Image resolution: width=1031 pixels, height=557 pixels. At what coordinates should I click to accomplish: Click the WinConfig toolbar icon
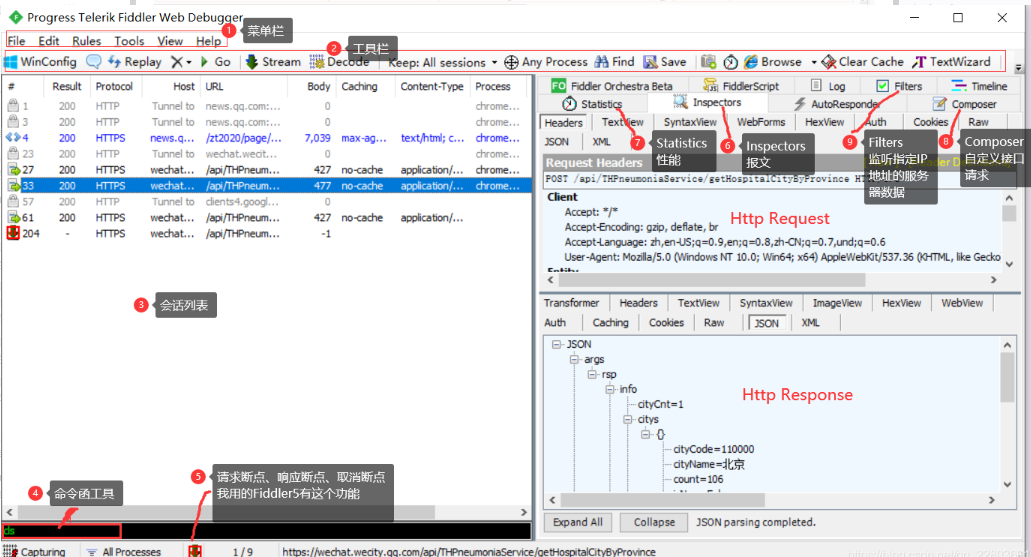click(11, 62)
